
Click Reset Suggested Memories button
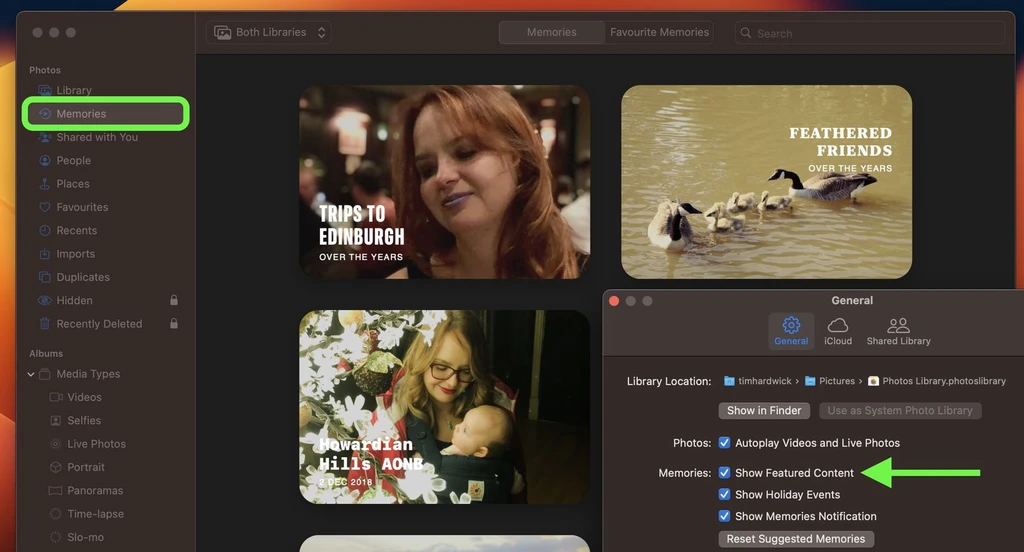(x=795, y=539)
